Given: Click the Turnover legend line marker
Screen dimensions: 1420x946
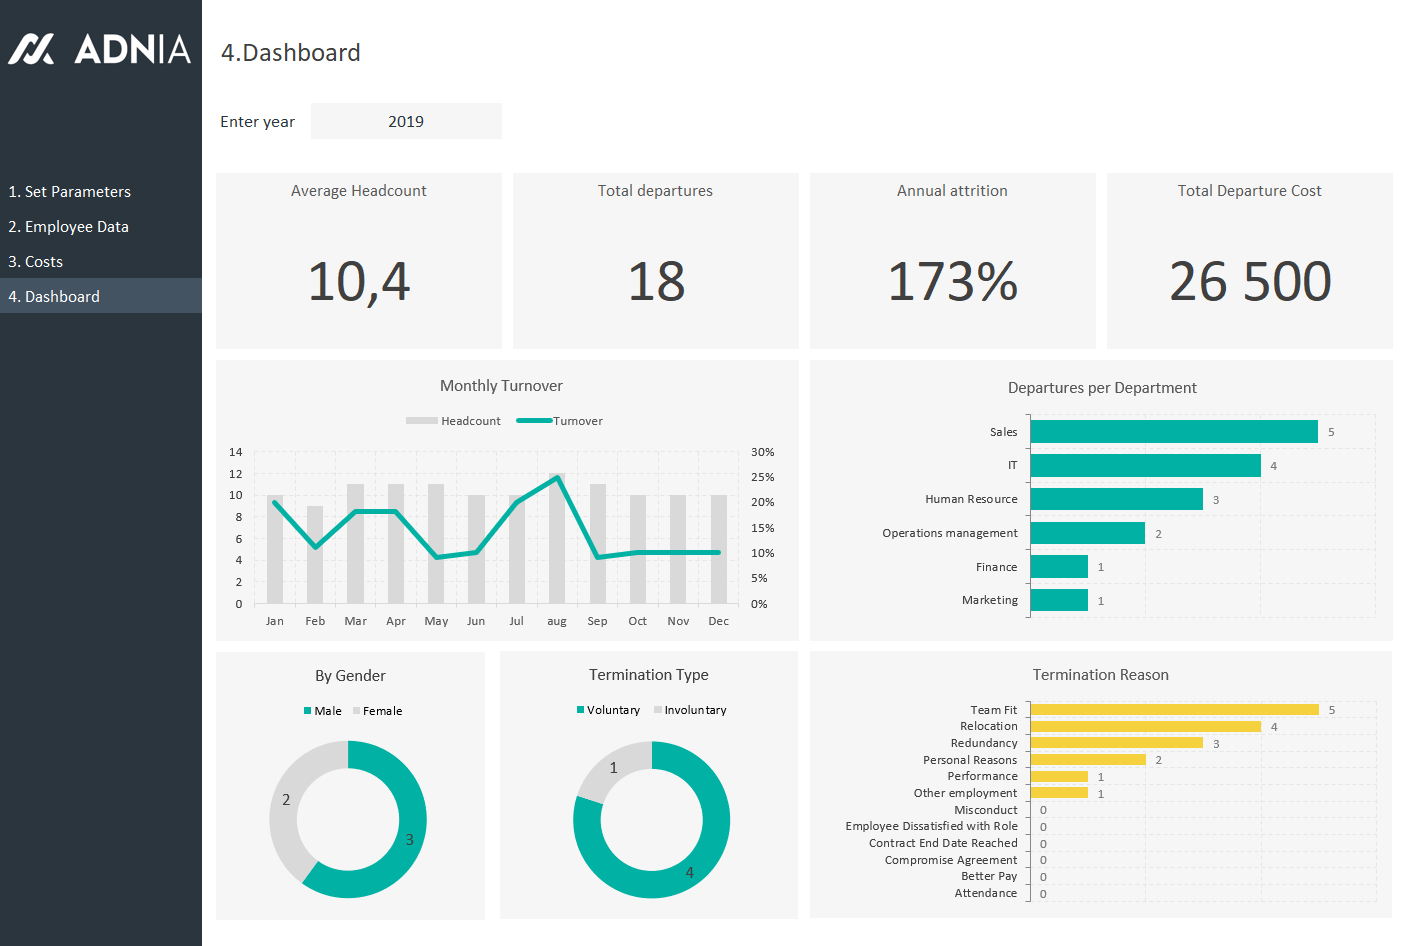Looking at the screenshot, I should pyautogui.click(x=534, y=421).
